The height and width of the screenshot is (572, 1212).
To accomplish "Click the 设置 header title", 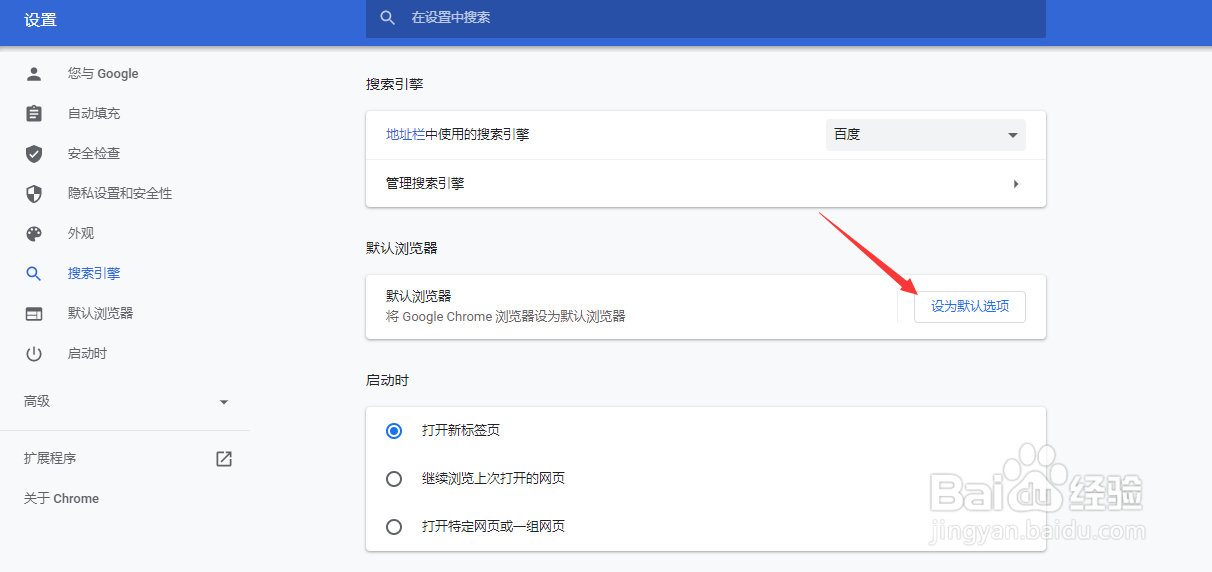I will 40,20.
